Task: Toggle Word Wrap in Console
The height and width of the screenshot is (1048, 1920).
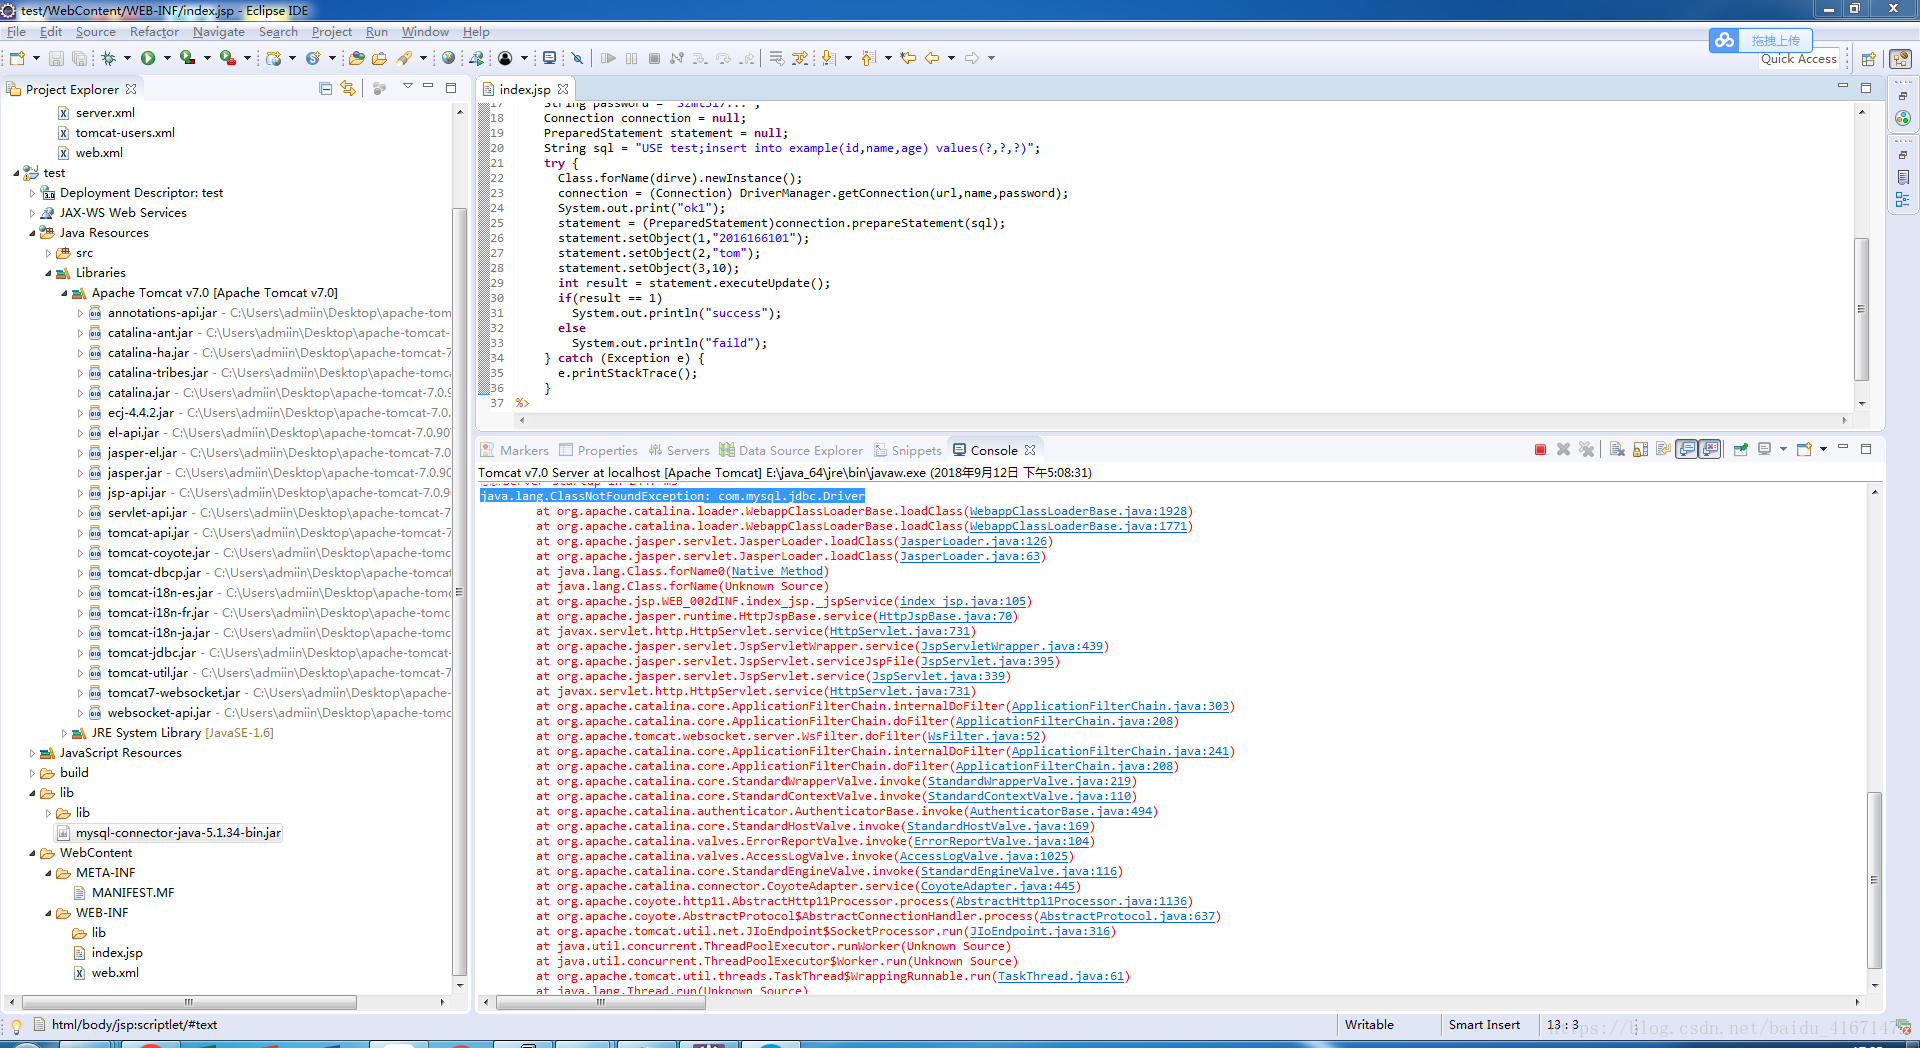Action: (x=1663, y=450)
